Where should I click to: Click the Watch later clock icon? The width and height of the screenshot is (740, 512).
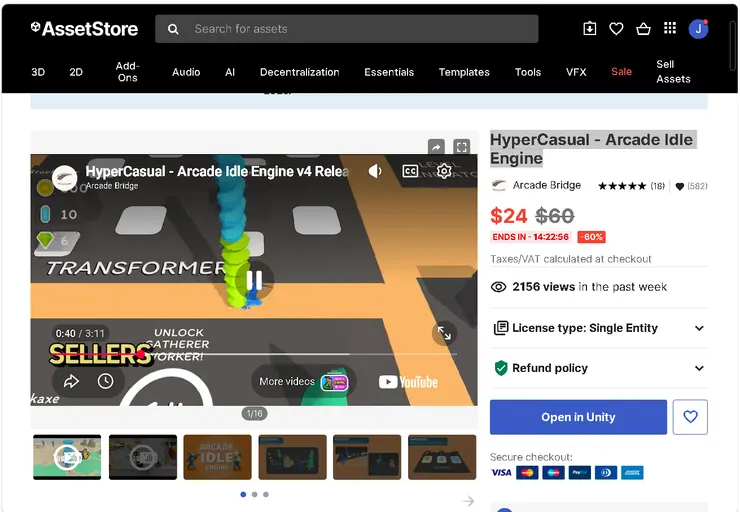coord(105,381)
